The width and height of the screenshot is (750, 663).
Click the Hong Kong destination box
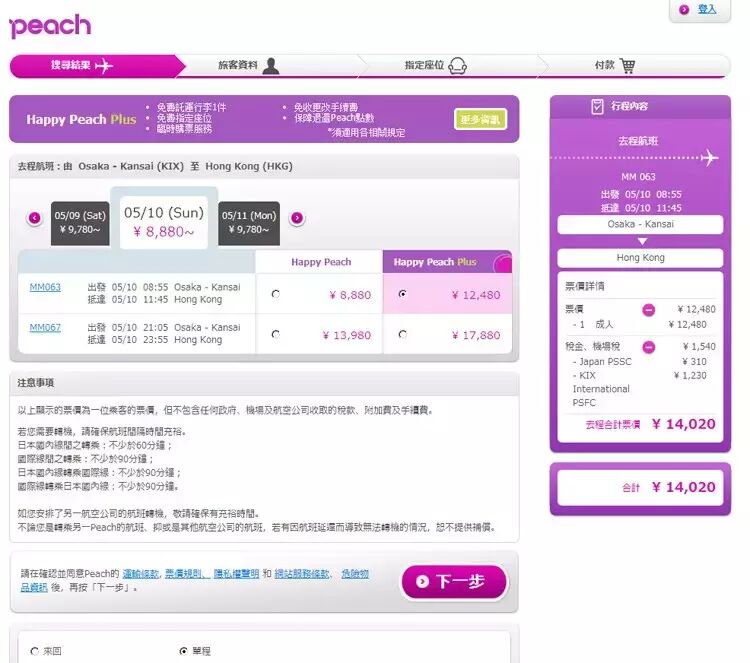click(x=640, y=258)
